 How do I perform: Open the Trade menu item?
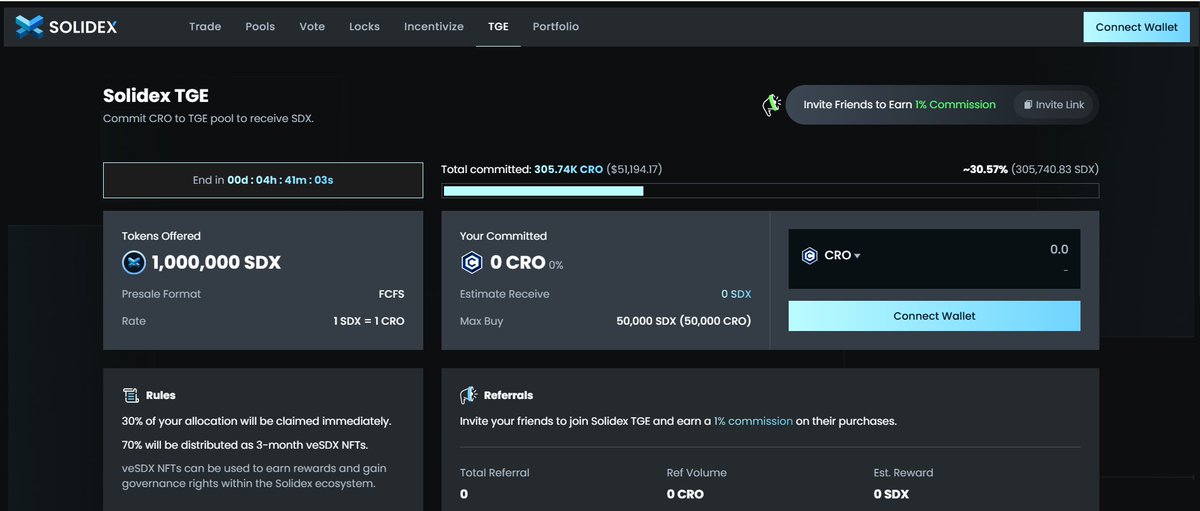pos(205,27)
